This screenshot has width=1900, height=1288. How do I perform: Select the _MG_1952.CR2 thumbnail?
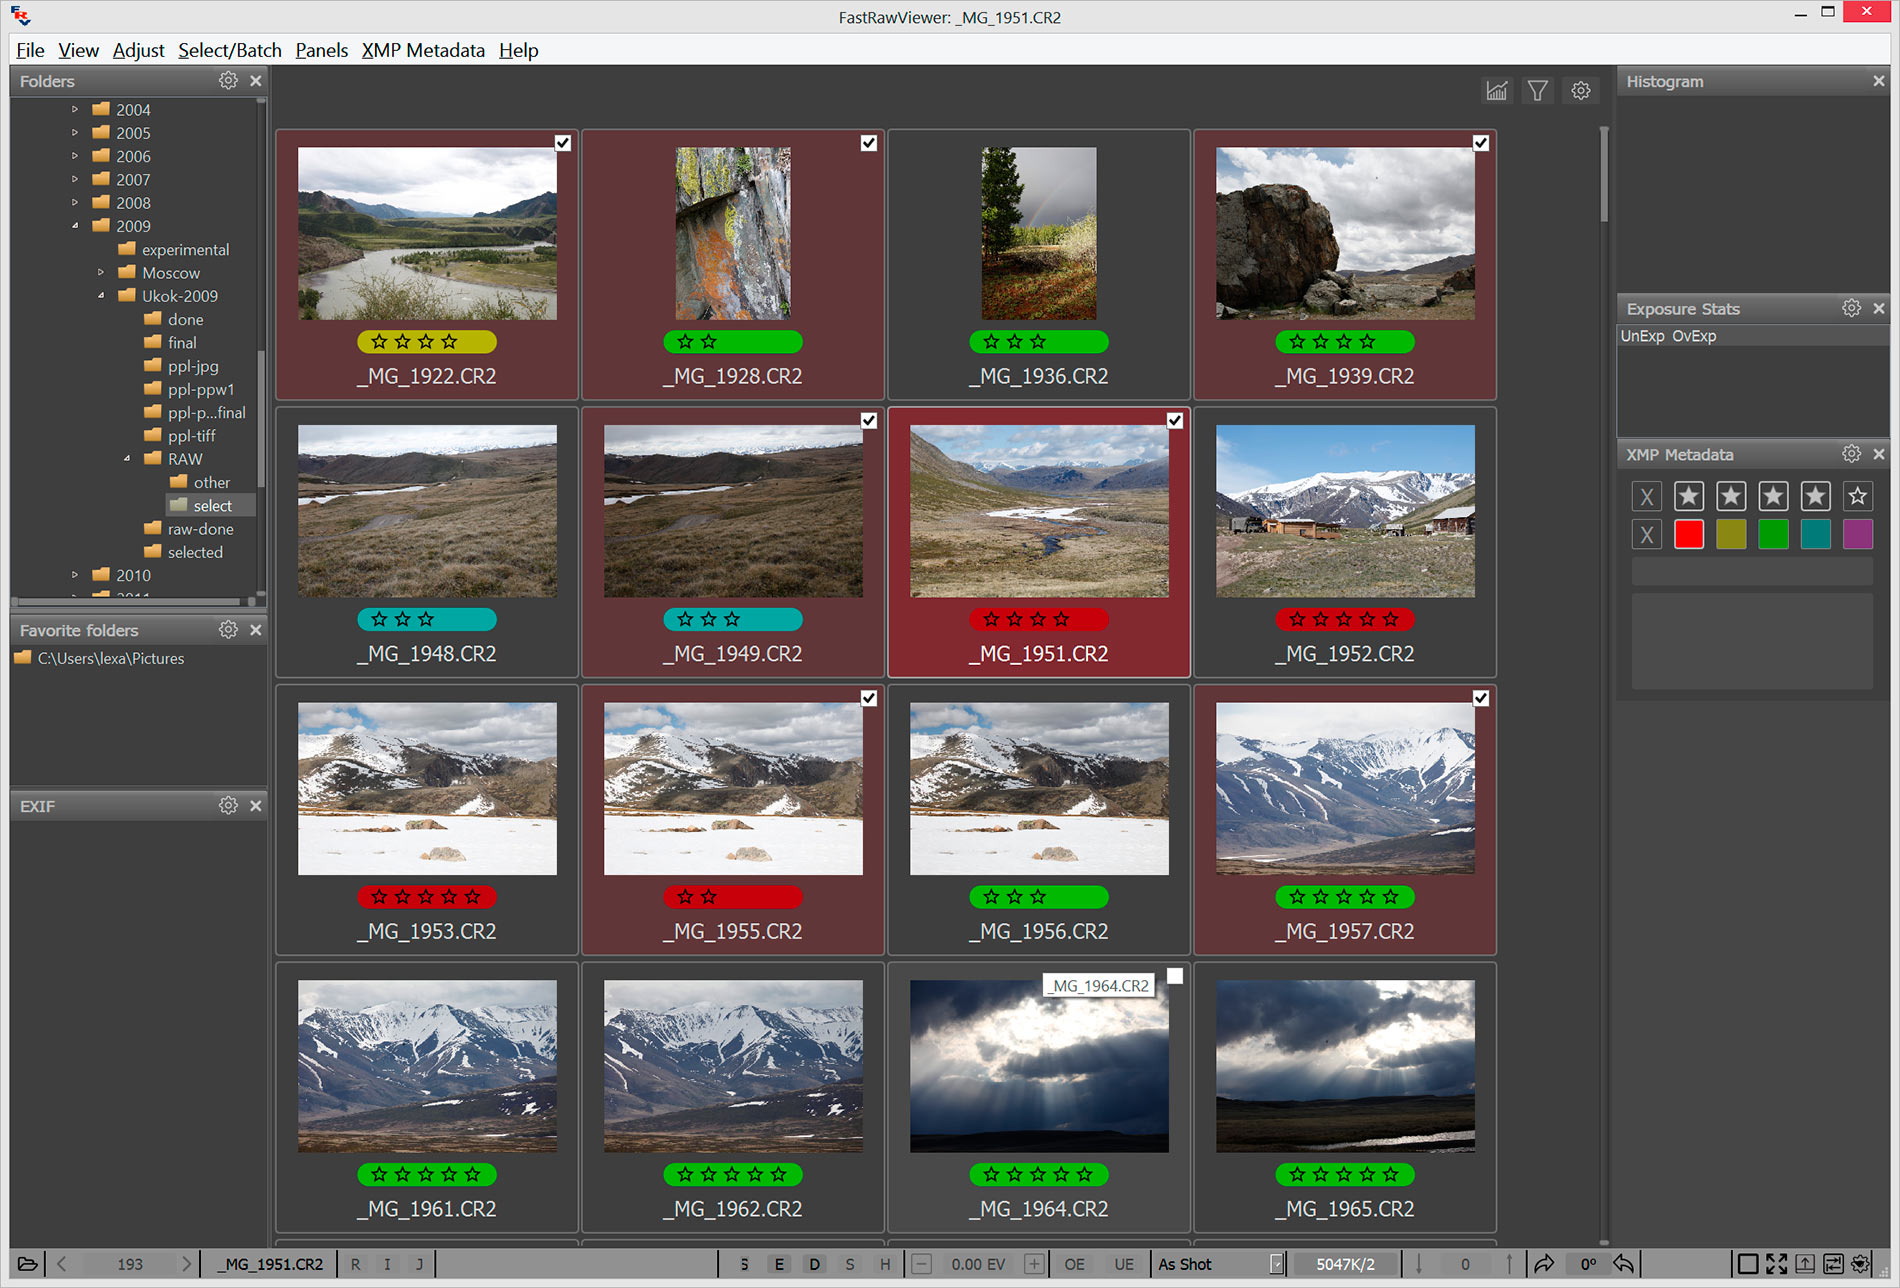[1344, 512]
